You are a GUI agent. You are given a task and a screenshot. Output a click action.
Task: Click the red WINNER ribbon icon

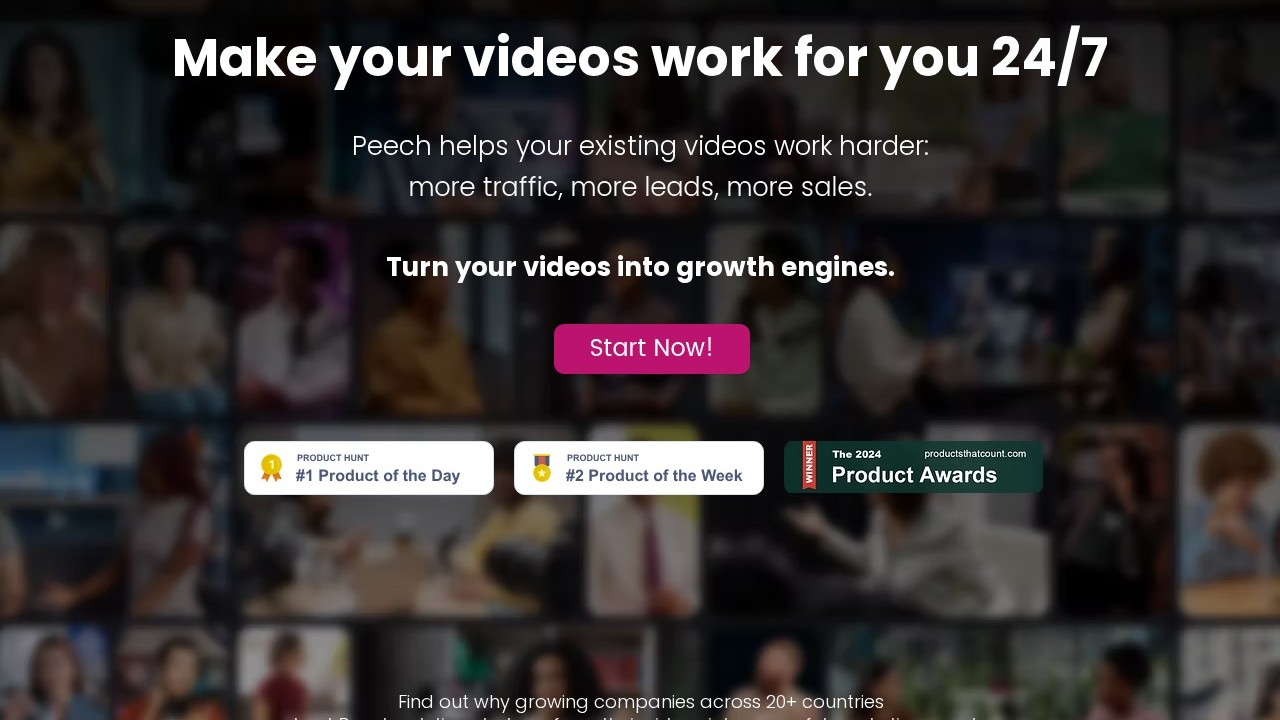[809, 465]
